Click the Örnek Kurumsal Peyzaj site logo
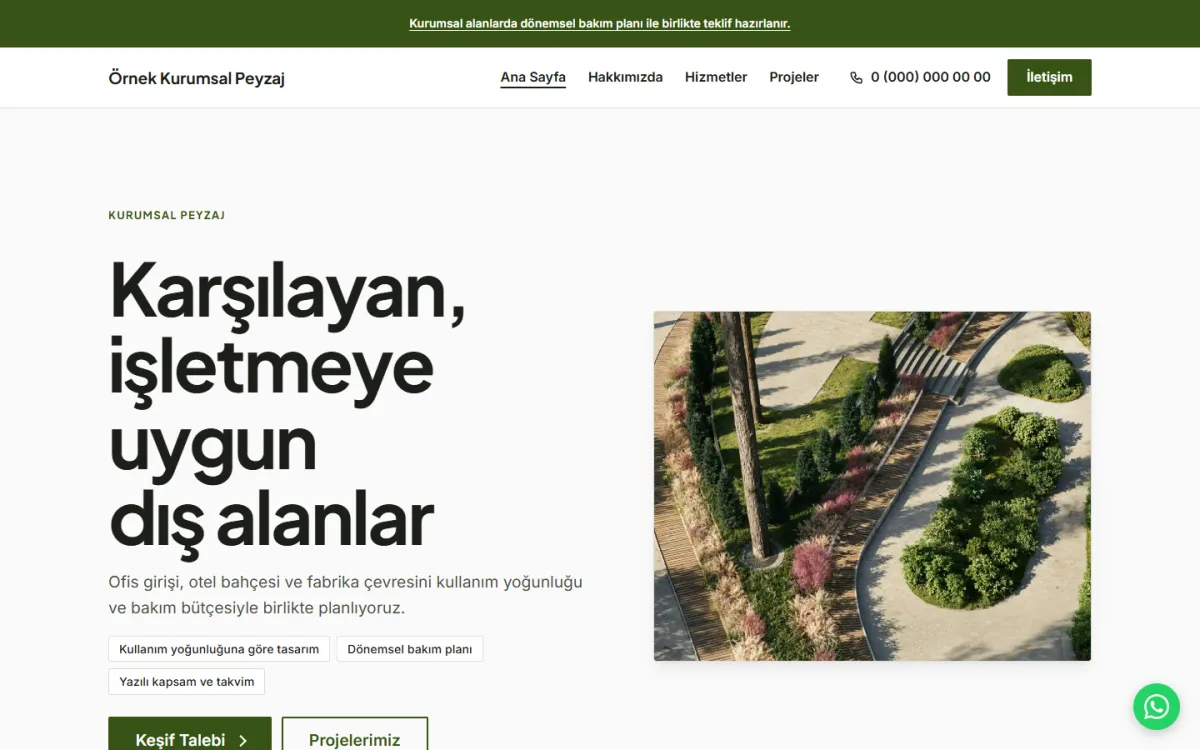Screen dimensions: 1200x750 (197, 78)
